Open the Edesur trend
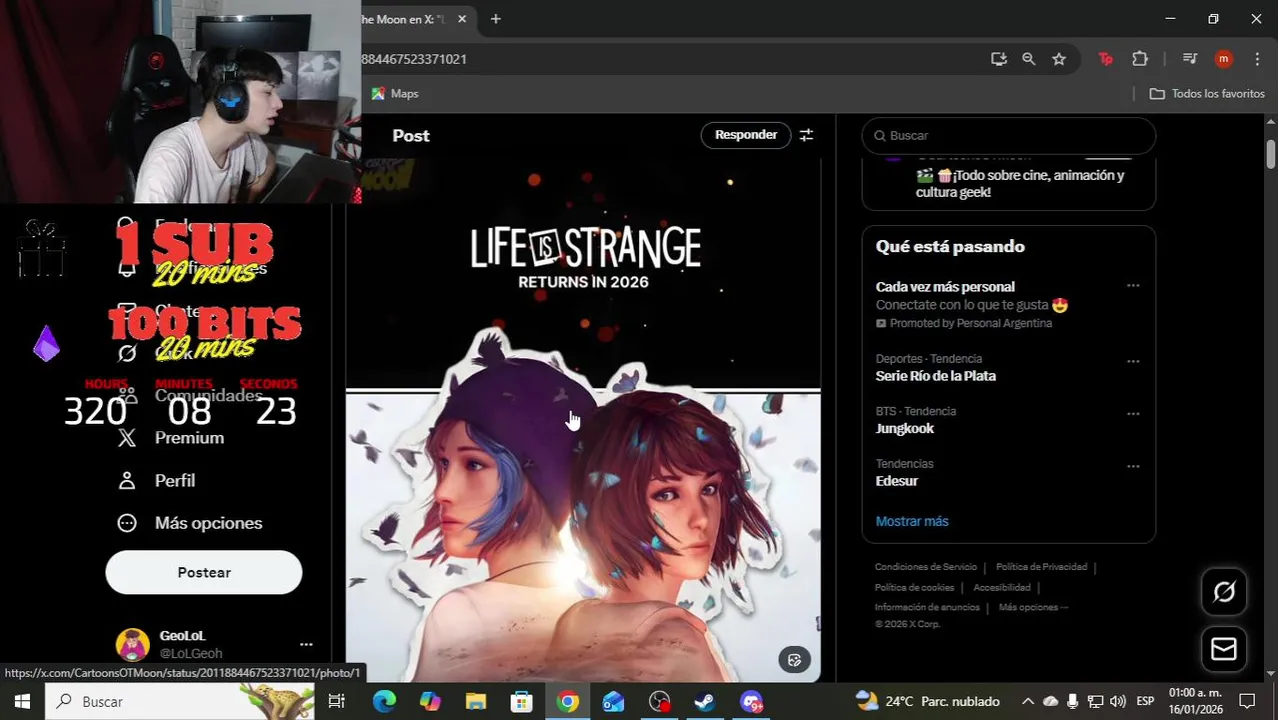The height and width of the screenshot is (720, 1278). [896, 481]
